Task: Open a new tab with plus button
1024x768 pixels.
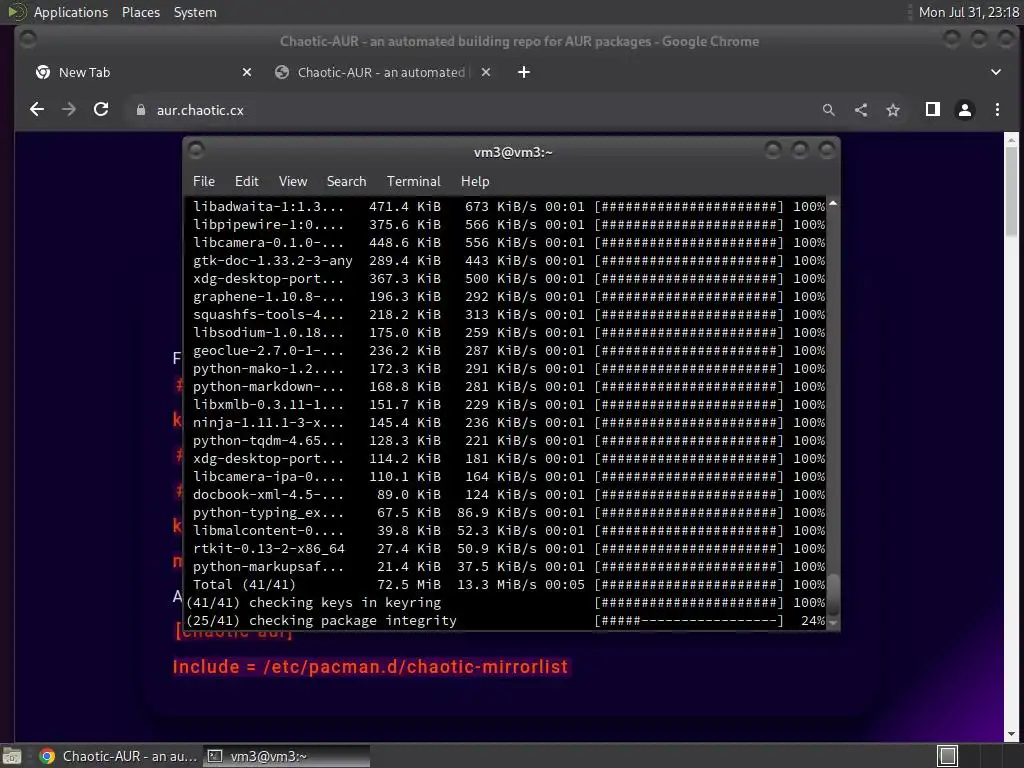Action: point(524,72)
